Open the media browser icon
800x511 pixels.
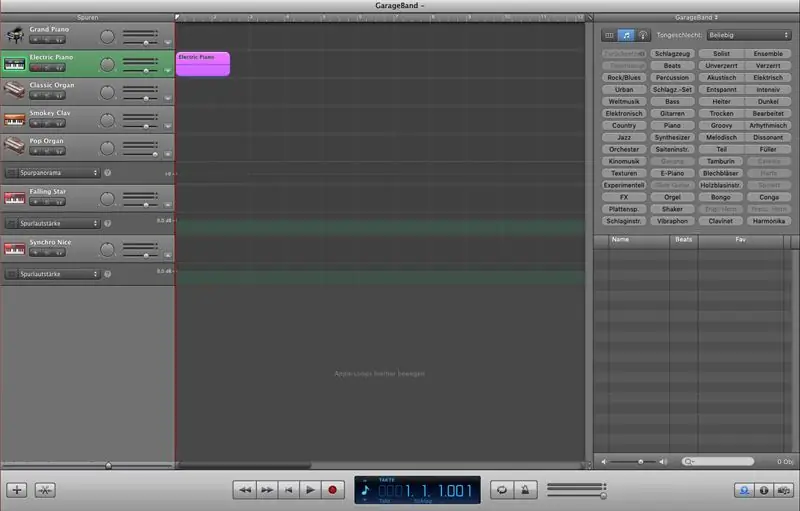click(x=784, y=490)
